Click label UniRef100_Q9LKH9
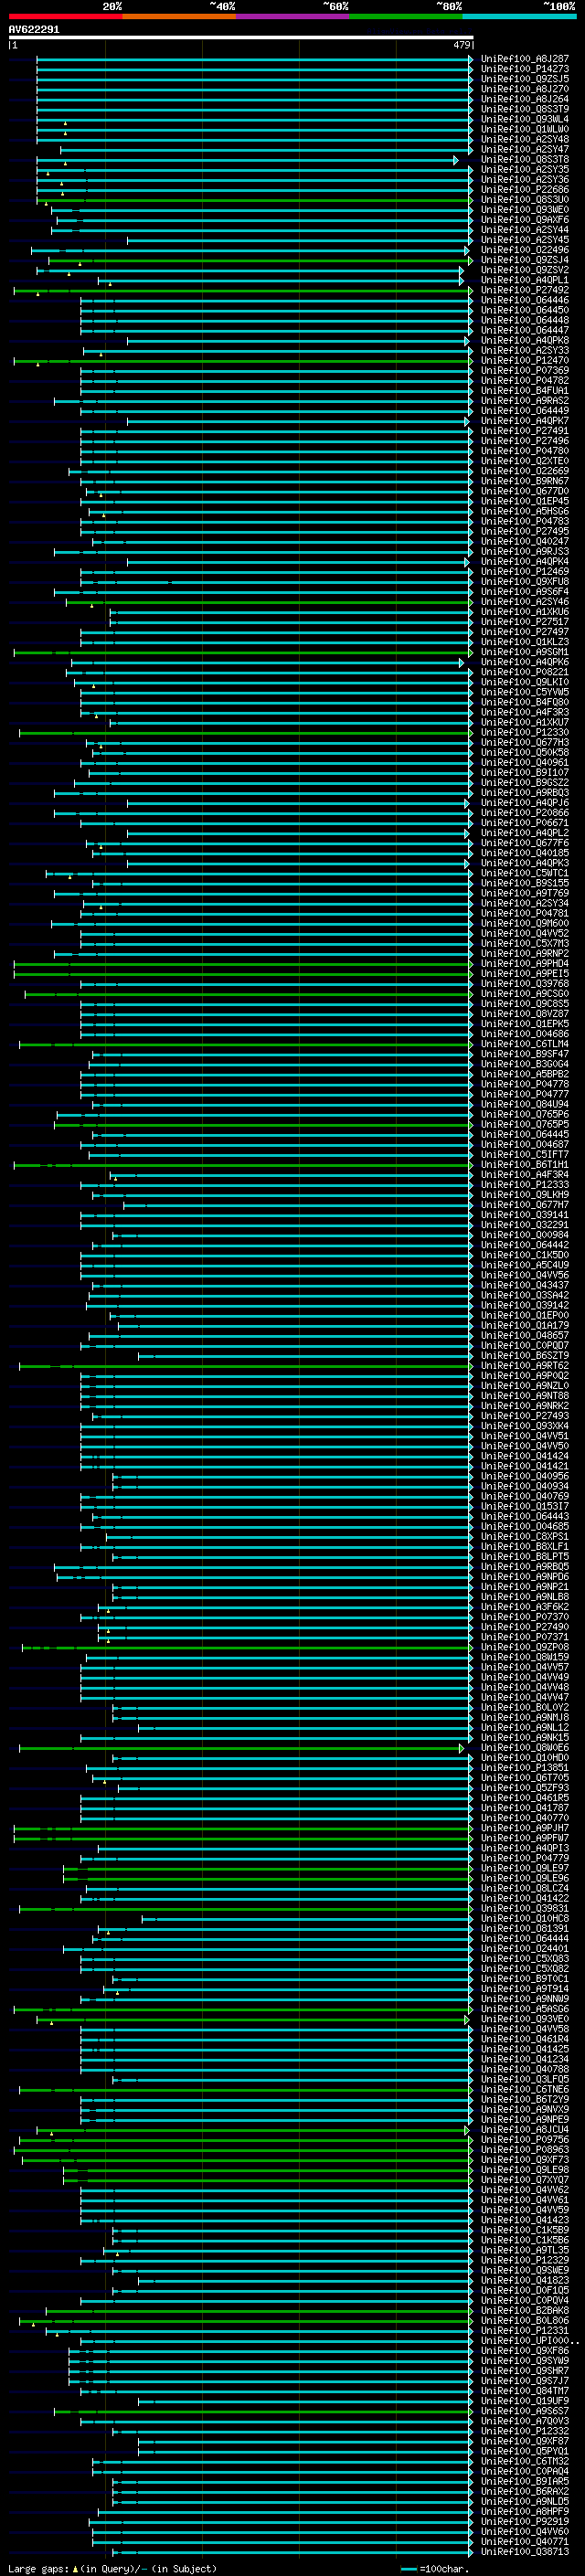This screenshot has height=2576, width=585. pos(525,1195)
